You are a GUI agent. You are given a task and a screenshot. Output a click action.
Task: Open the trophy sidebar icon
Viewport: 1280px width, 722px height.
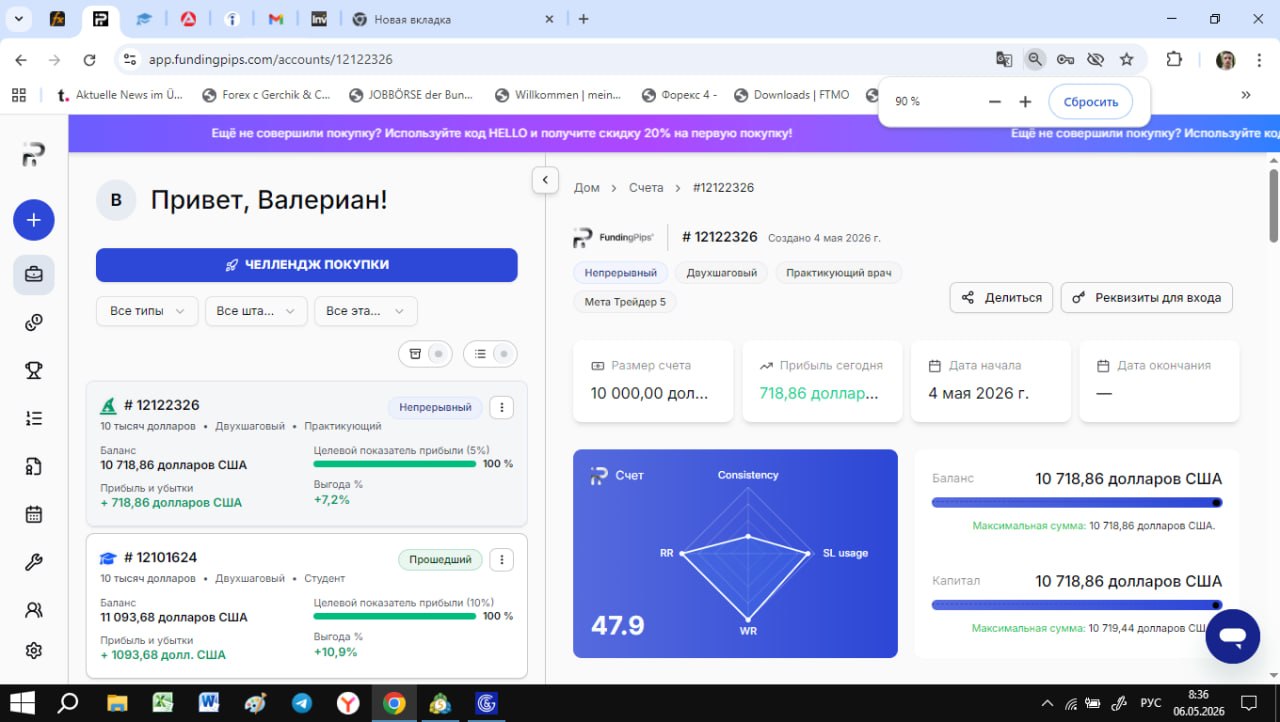point(34,371)
